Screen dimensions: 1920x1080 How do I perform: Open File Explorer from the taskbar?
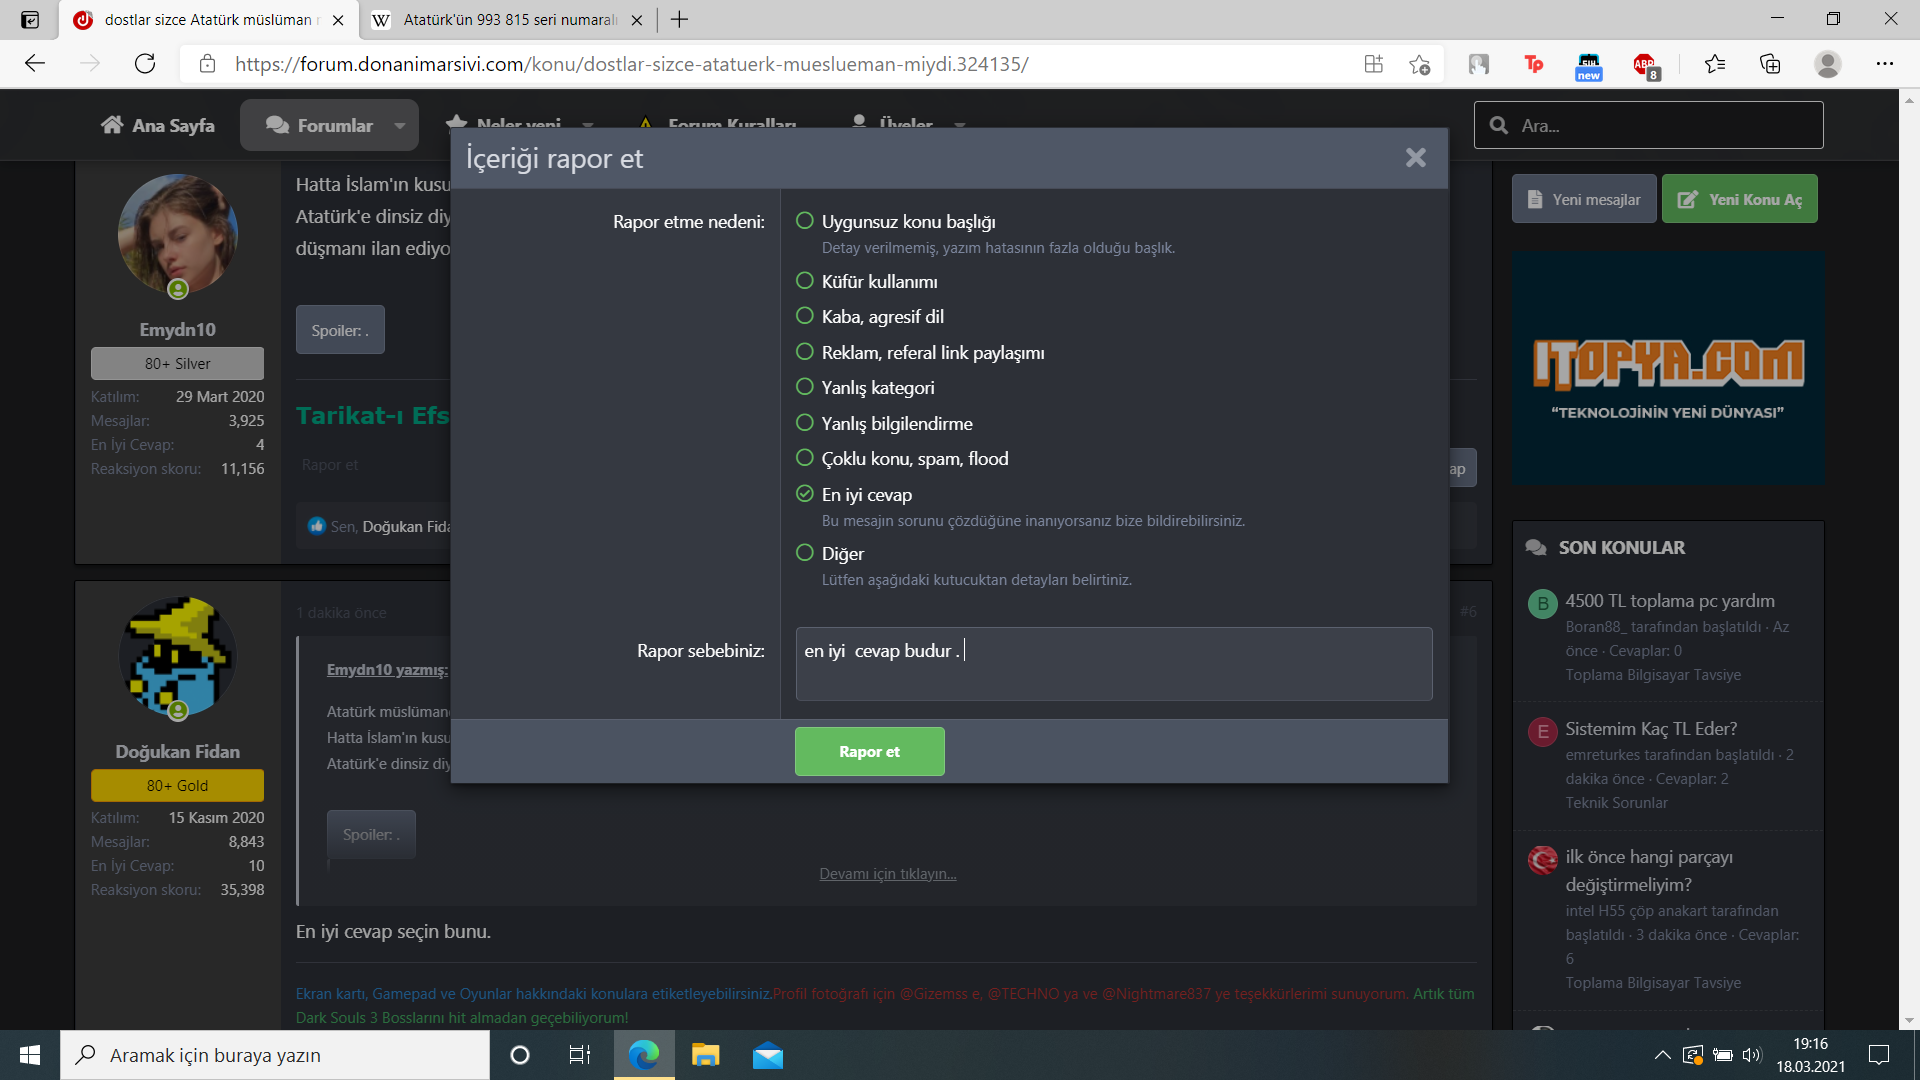tap(705, 1055)
